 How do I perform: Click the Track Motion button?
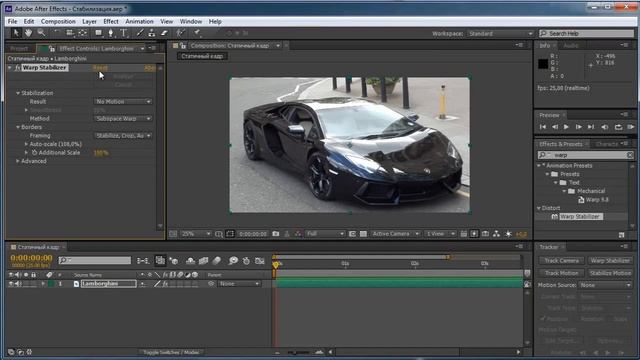click(562, 273)
